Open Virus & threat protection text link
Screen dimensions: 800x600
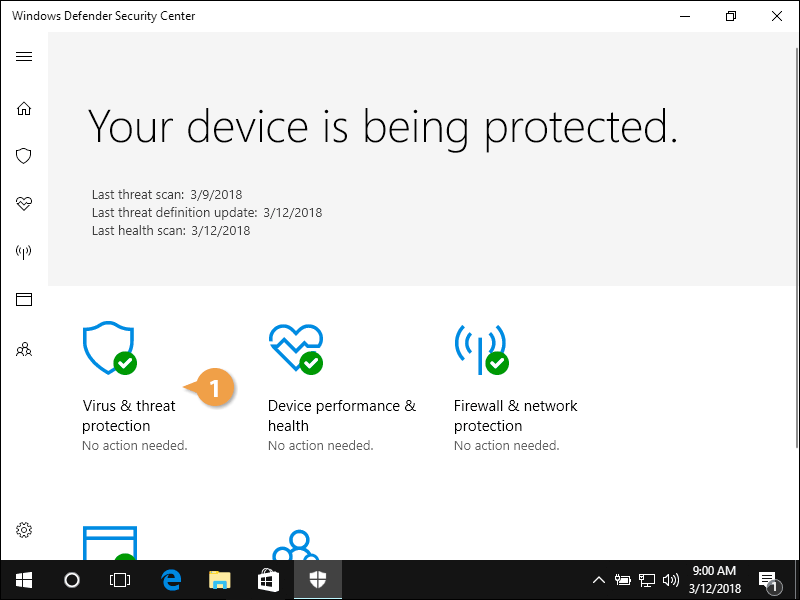[129, 416]
